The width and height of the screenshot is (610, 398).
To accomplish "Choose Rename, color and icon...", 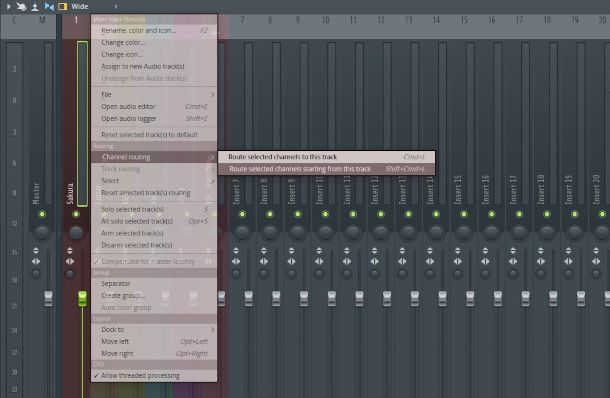I will click(x=154, y=30).
